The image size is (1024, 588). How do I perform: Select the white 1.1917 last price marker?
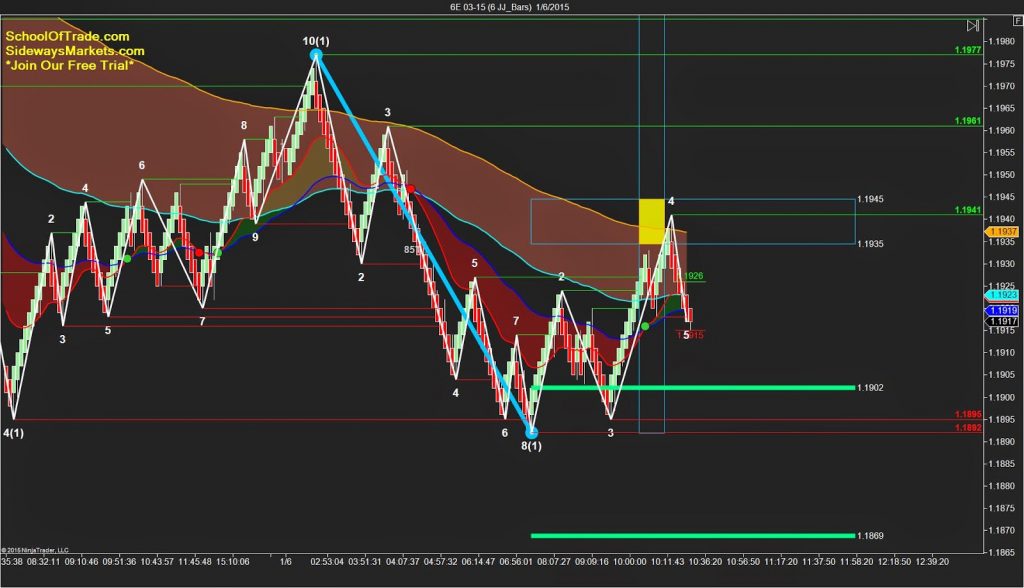tap(1002, 321)
